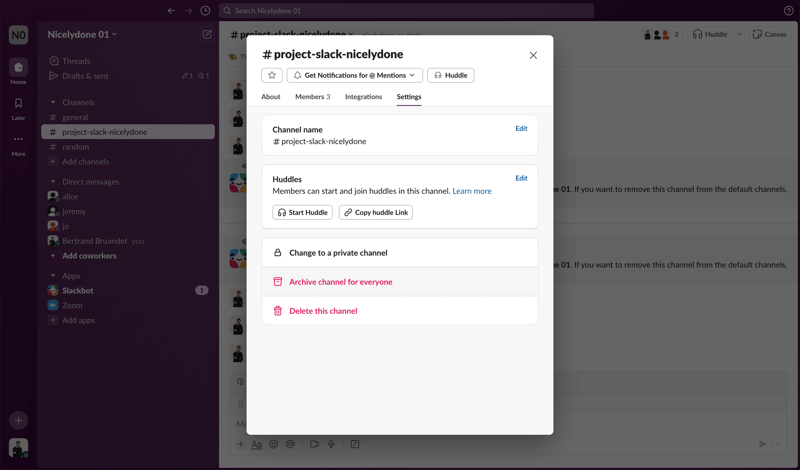Click the plus create button in left rail
800x470 pixels.
coord(18,420)
